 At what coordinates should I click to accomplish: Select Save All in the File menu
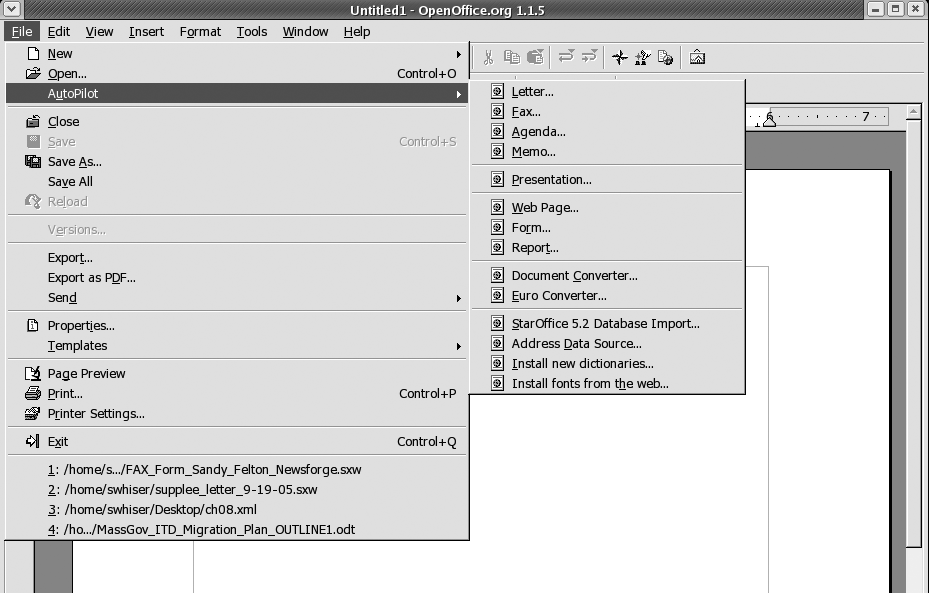(x=237, y=182)
